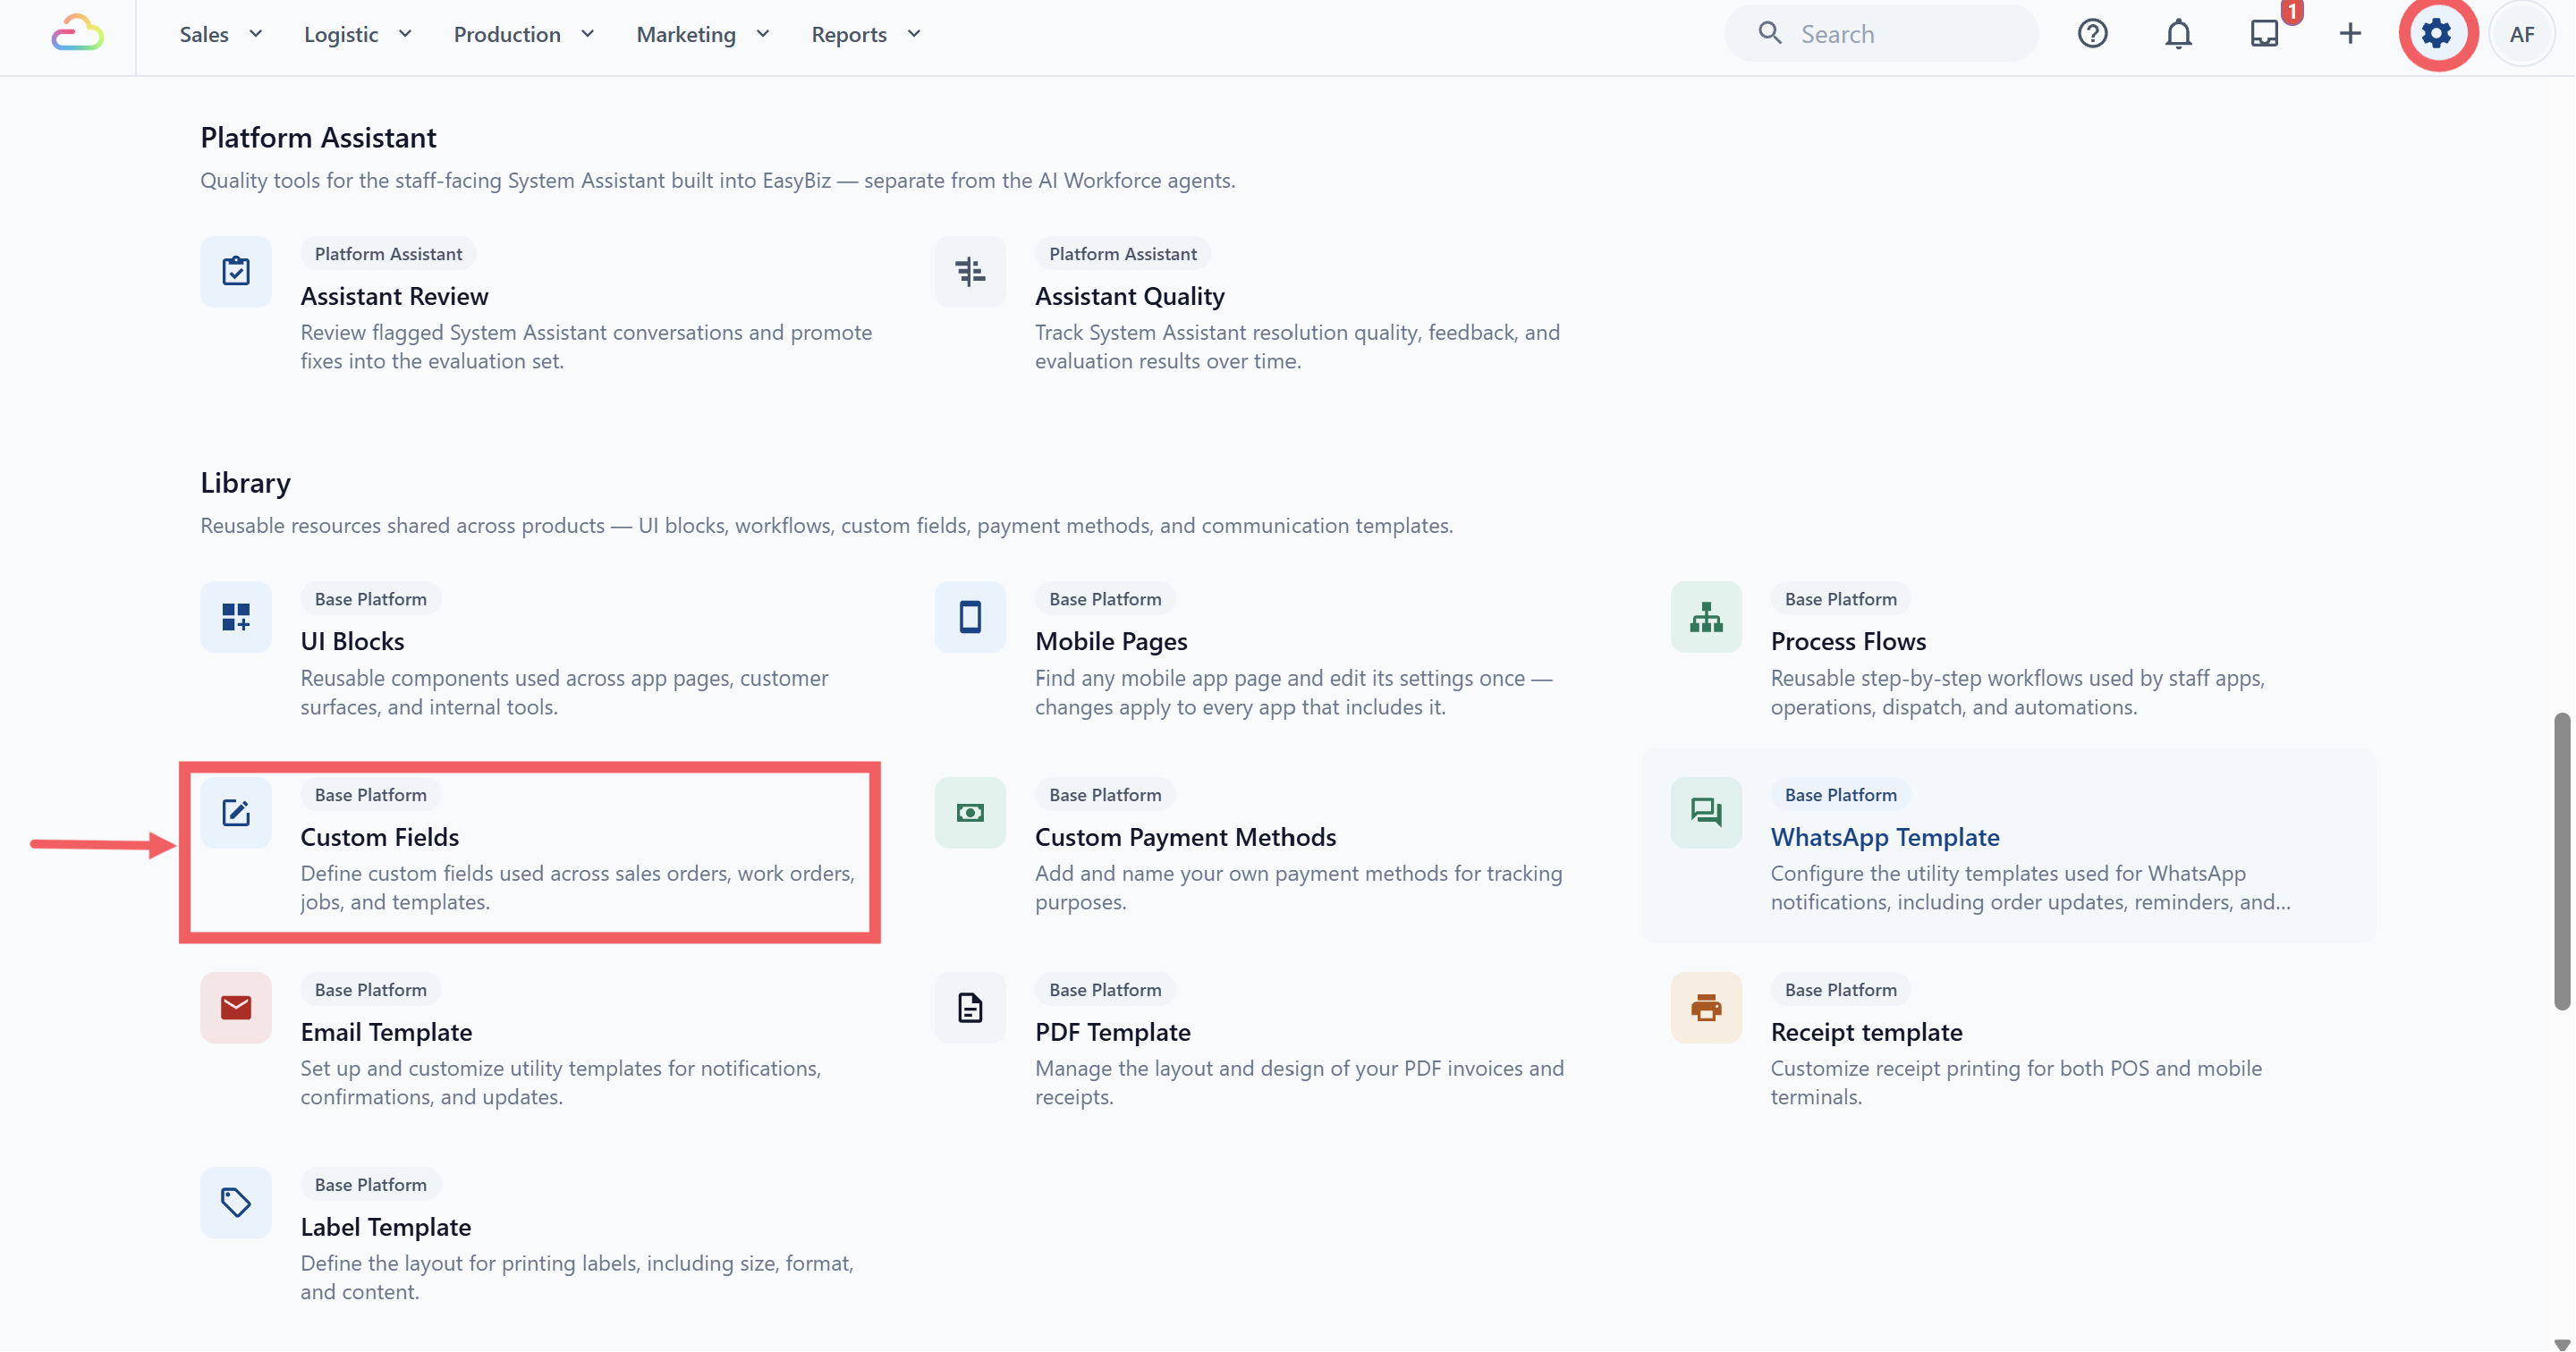Open Receipt template
This screenshot has width=2576, height=1352.
(1866, 1032)
